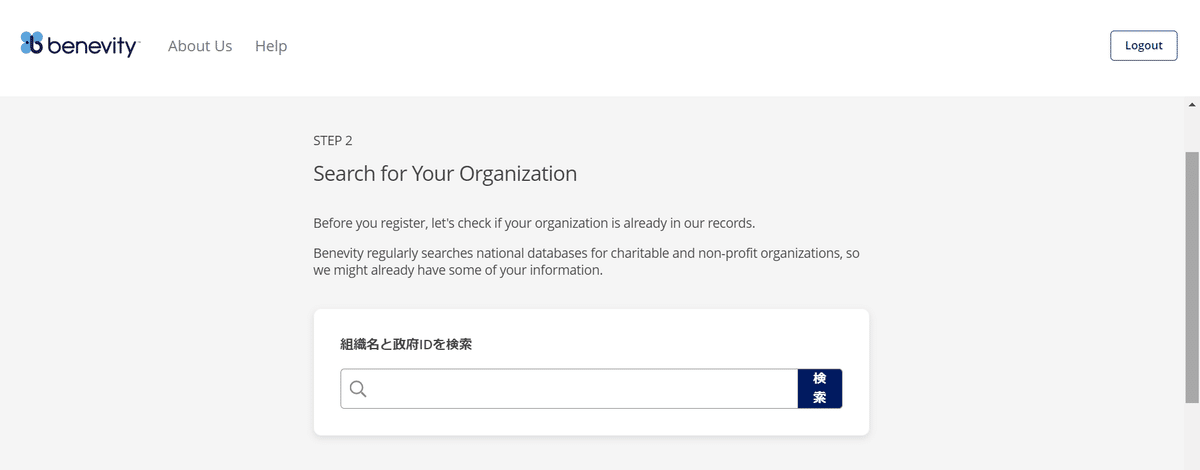
Task: Open the About Us page
Action: 200,46
